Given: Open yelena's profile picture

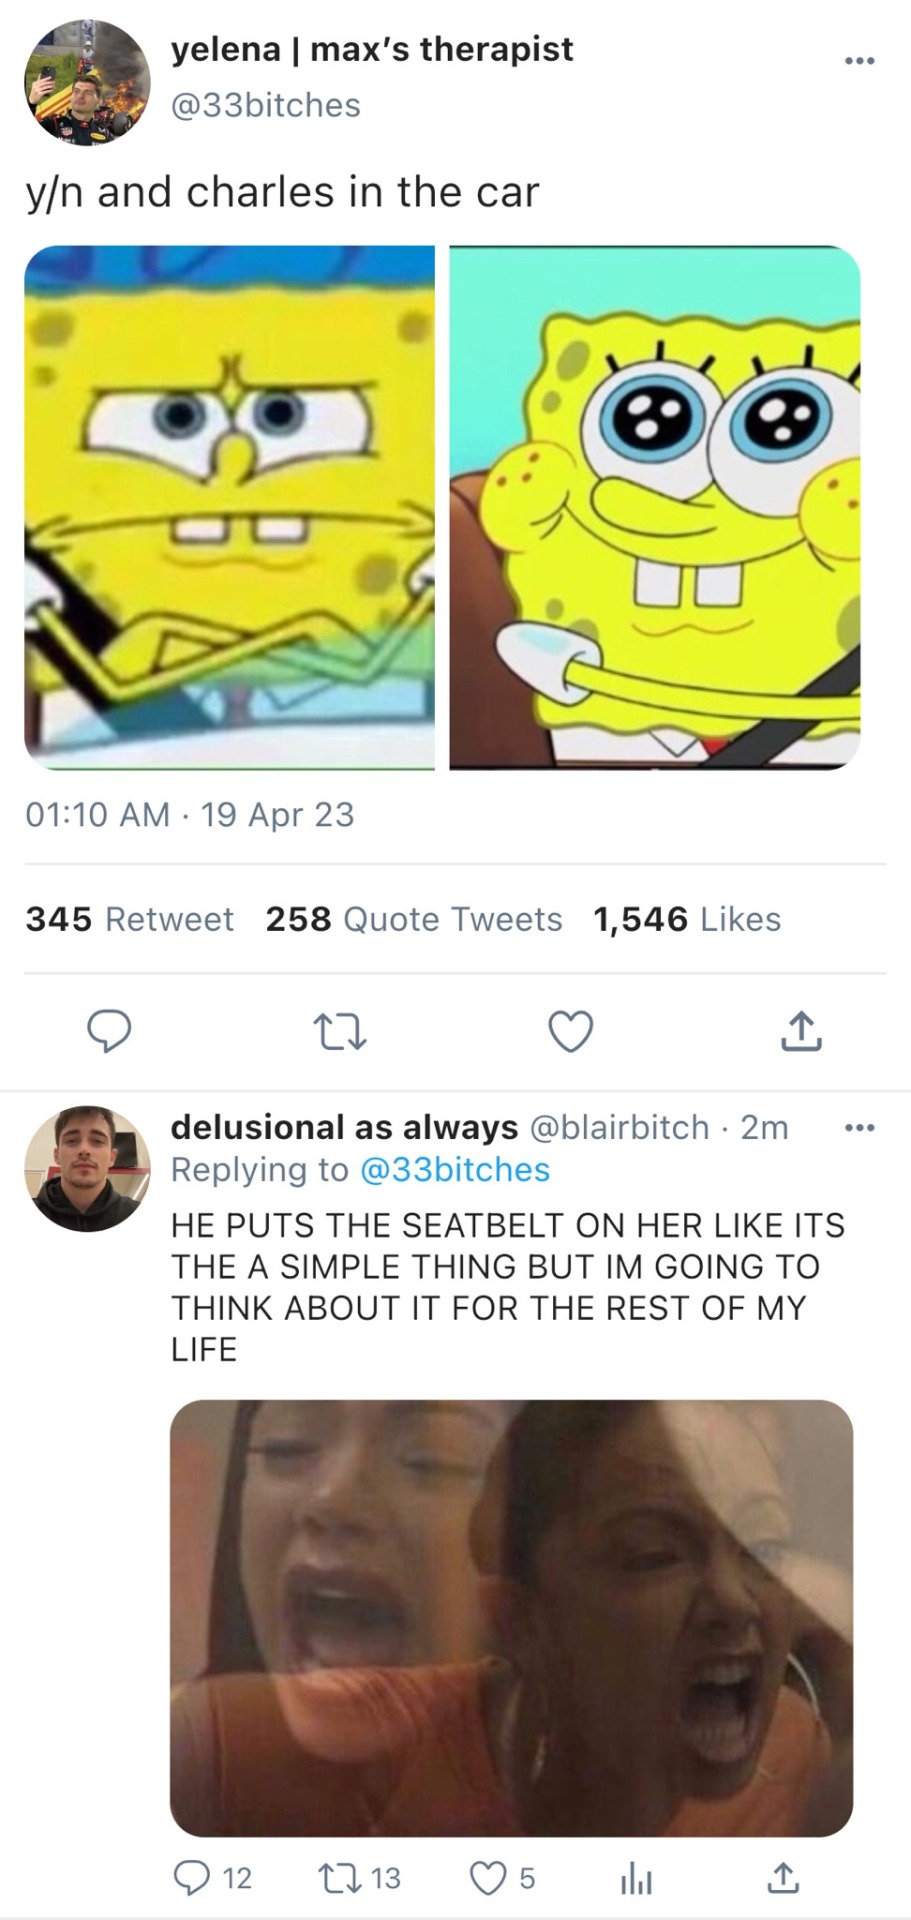Looking at the screenshot, I should 87,82.
